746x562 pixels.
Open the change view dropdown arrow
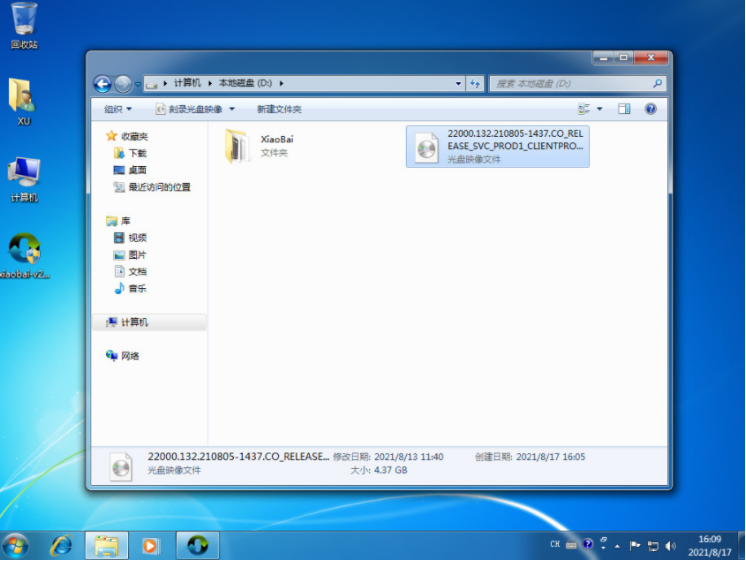click(600, 109)
